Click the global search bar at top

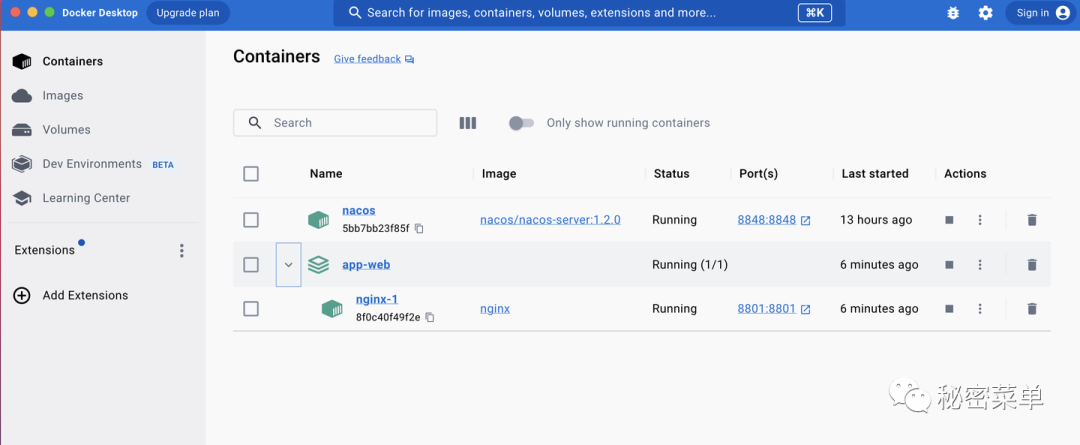tap(589, 13)
